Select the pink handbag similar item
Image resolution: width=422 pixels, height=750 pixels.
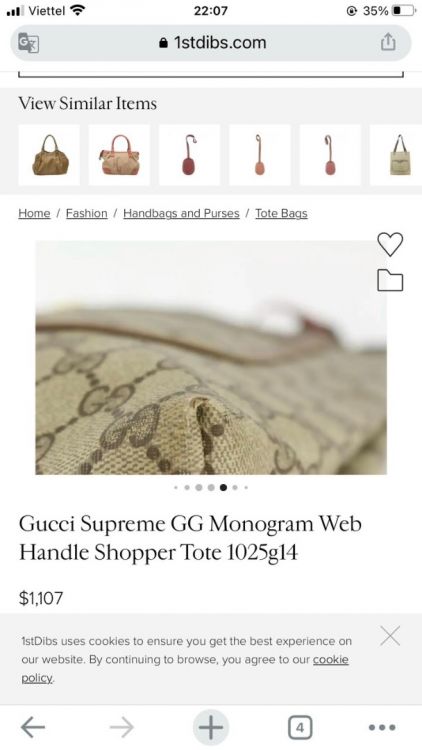coord(119,155)
